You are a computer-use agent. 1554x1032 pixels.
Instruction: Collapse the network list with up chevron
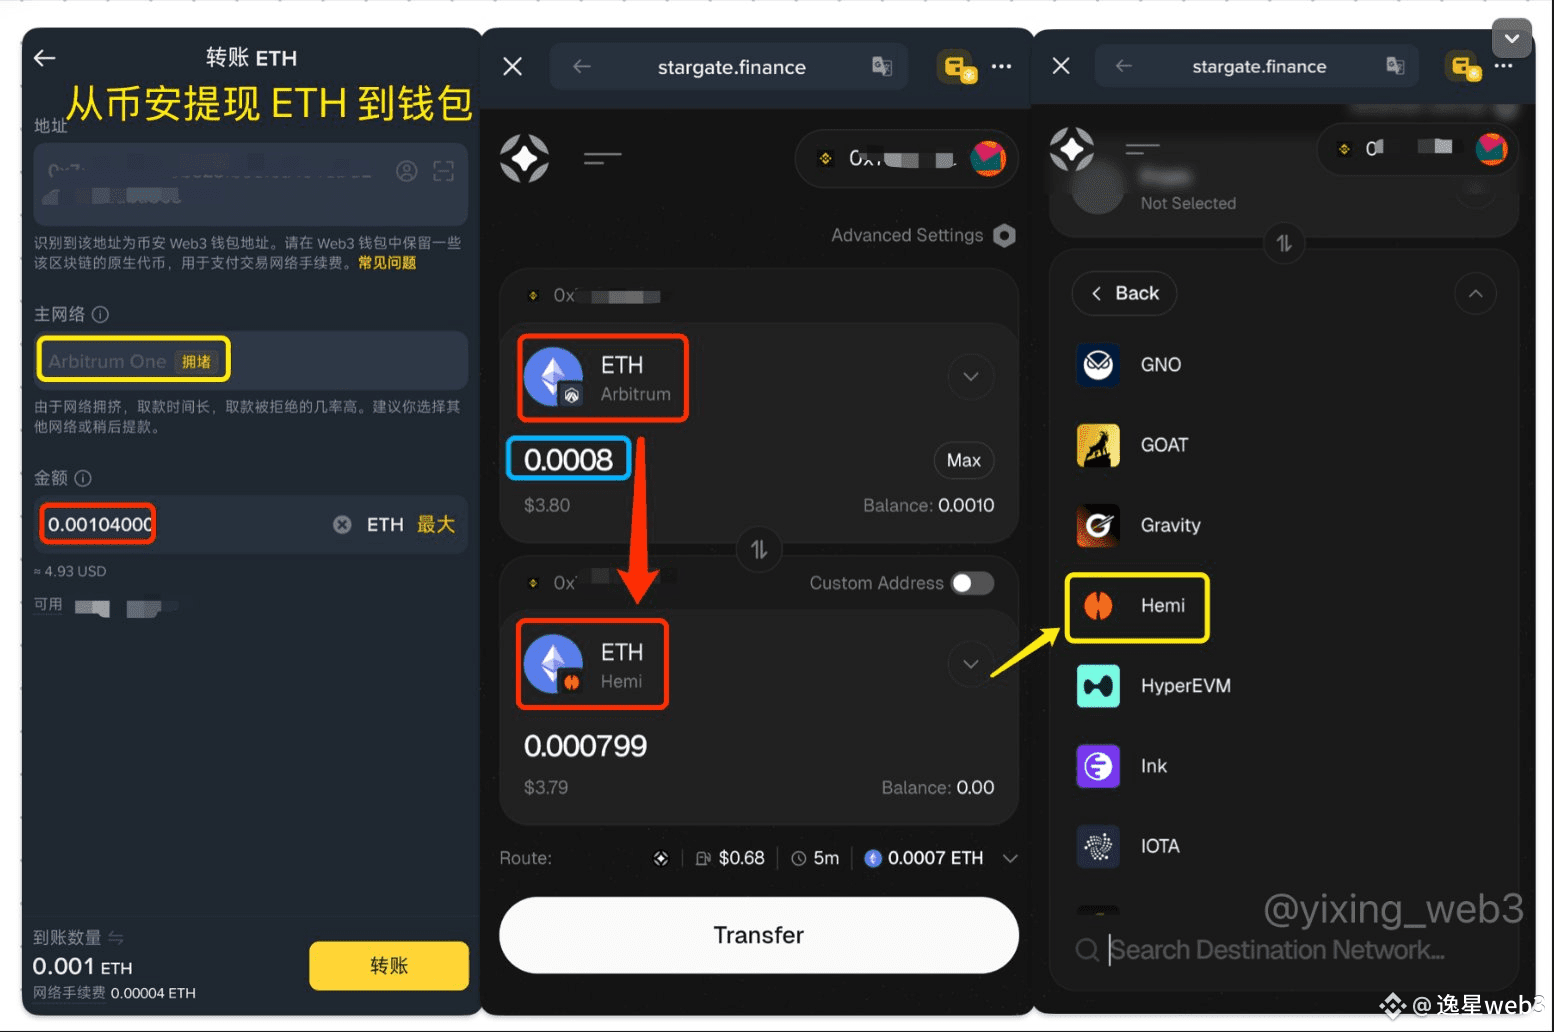click(1475, 293)
